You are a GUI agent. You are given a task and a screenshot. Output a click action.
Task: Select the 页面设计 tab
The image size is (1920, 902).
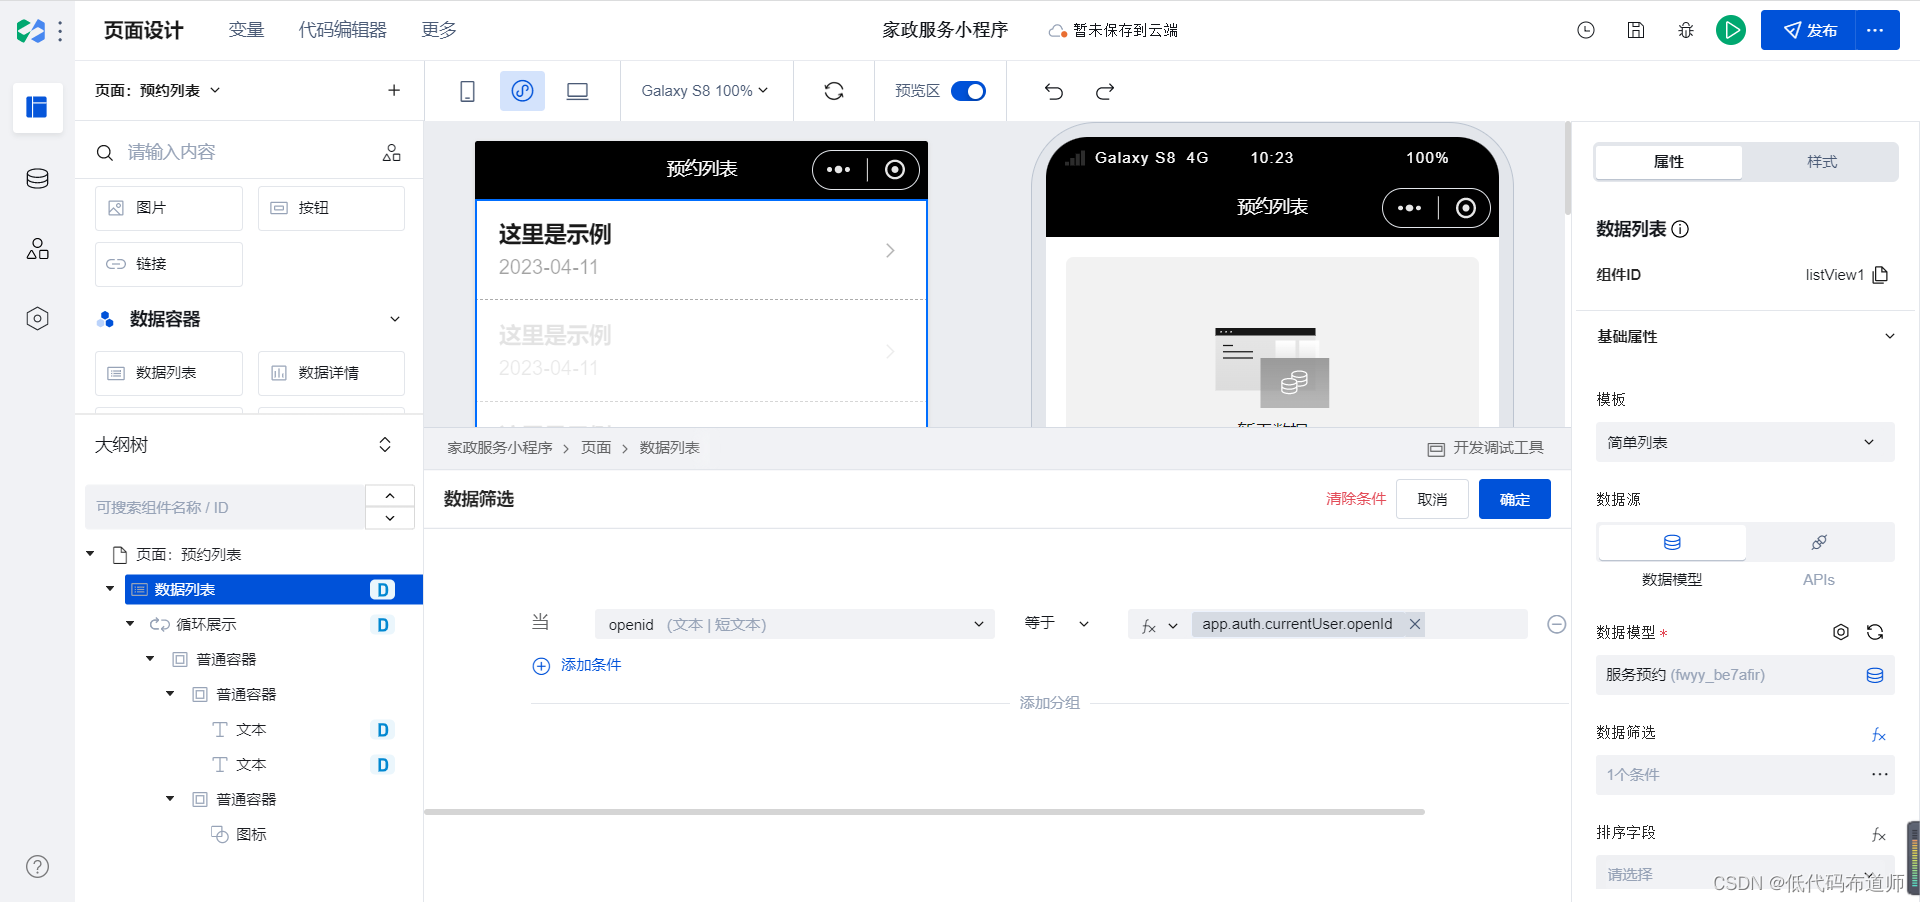pos(144,30)
